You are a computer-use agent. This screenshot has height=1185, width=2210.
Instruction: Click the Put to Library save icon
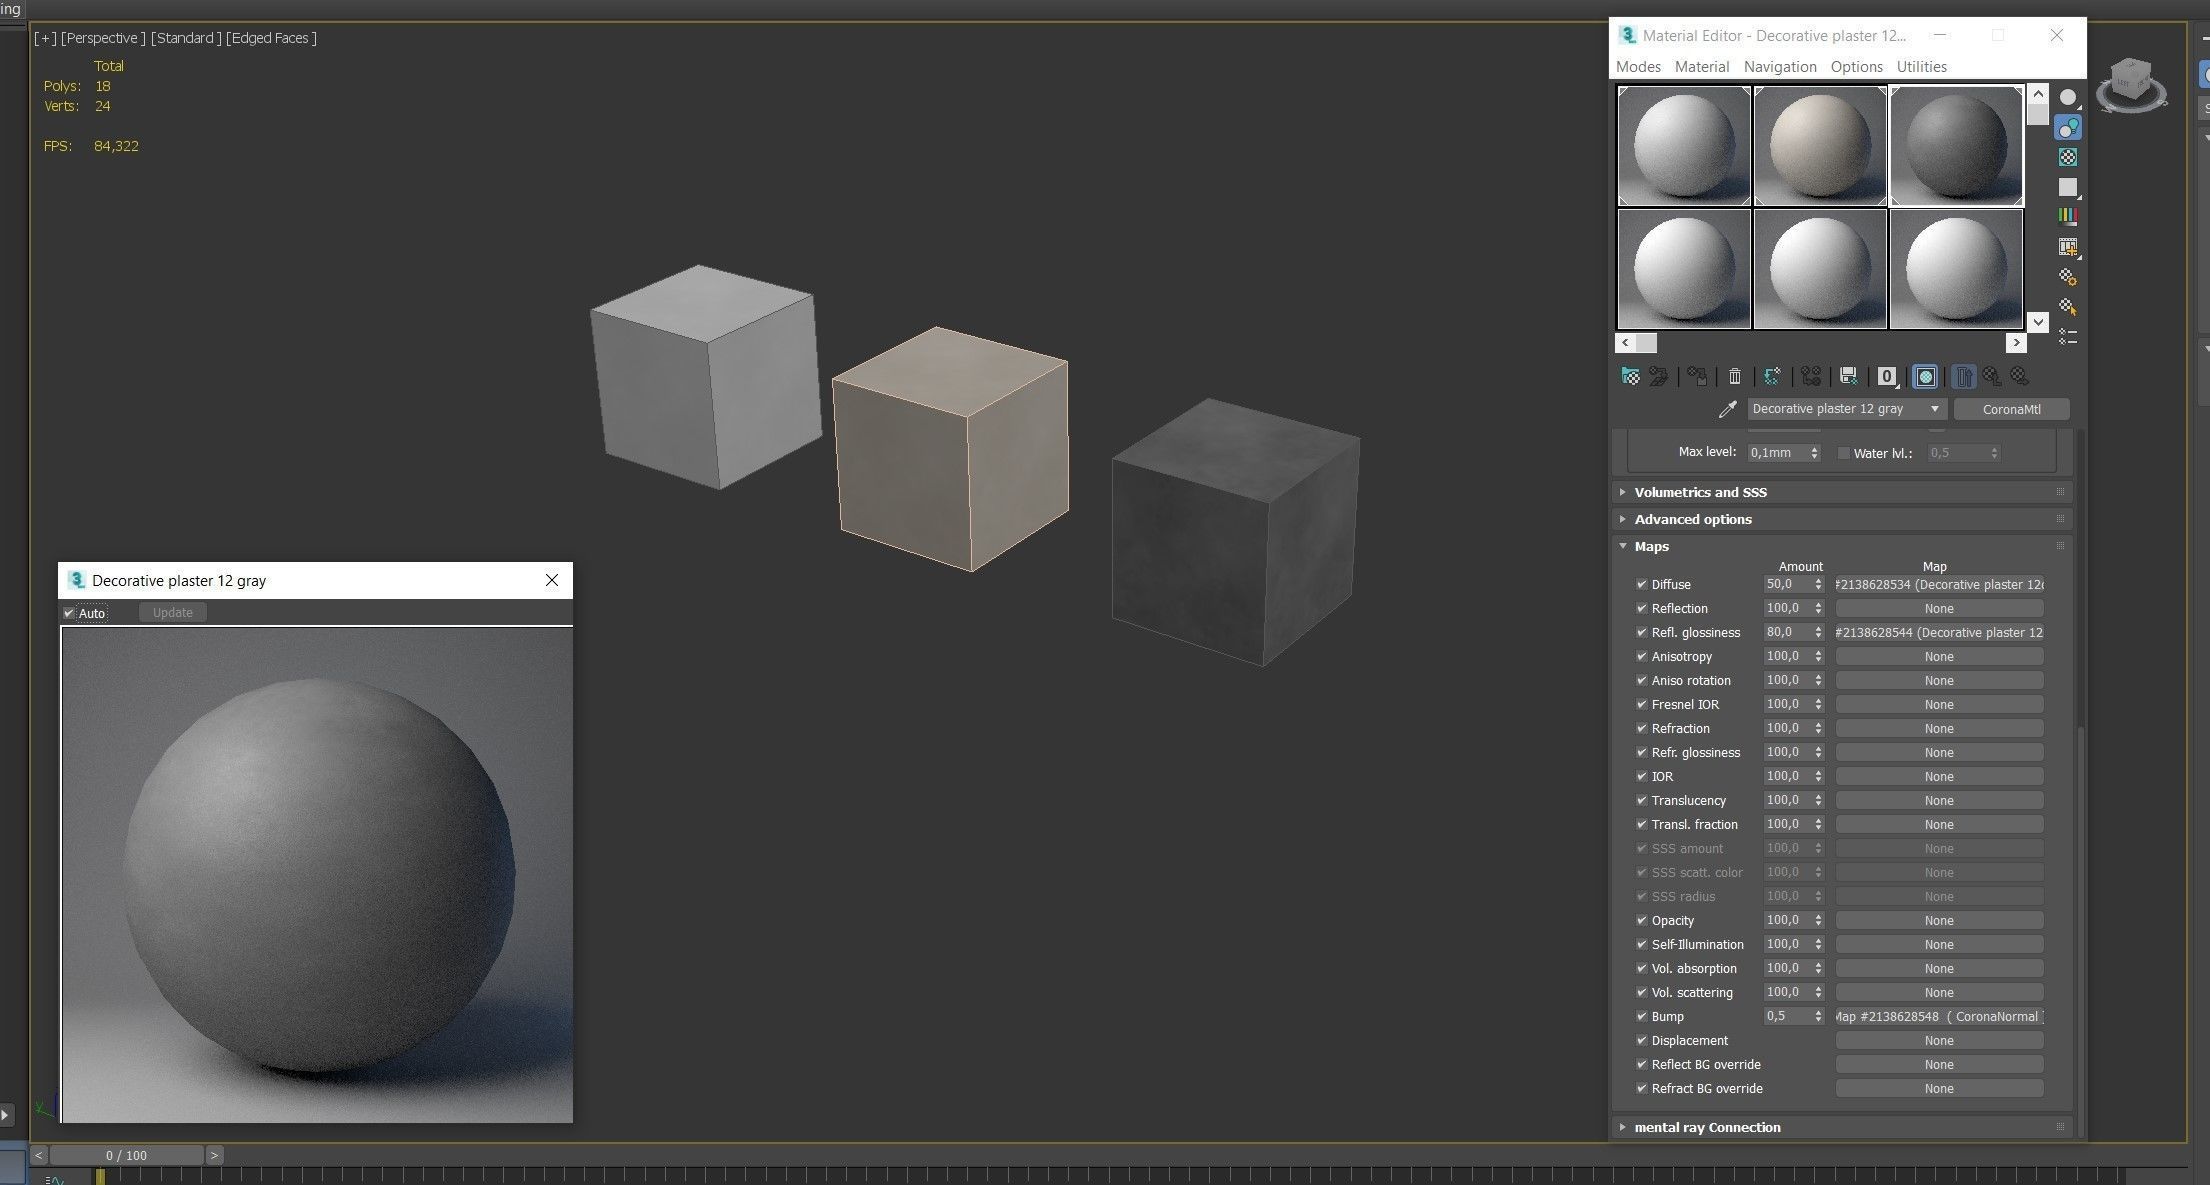(x=1848, y=377)
